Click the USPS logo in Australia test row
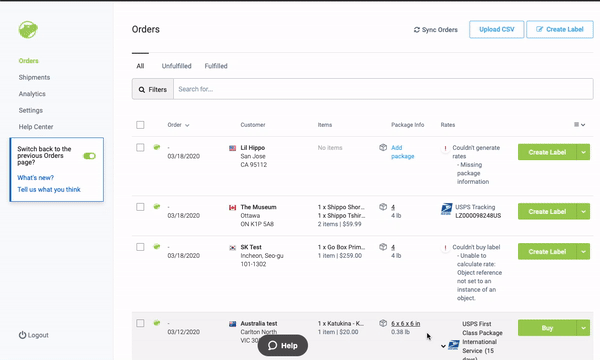The height and width of the screenshot is (360, 600). click(x=454, y=345)
